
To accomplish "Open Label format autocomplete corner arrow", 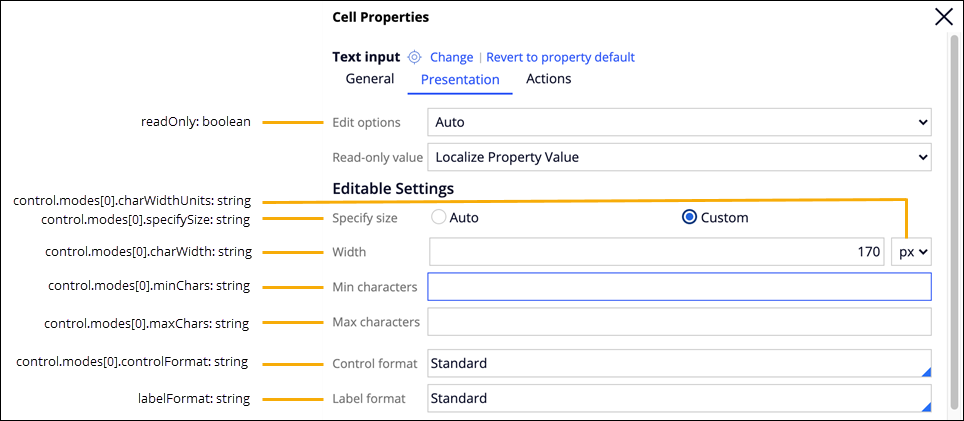I will (926, 406).
